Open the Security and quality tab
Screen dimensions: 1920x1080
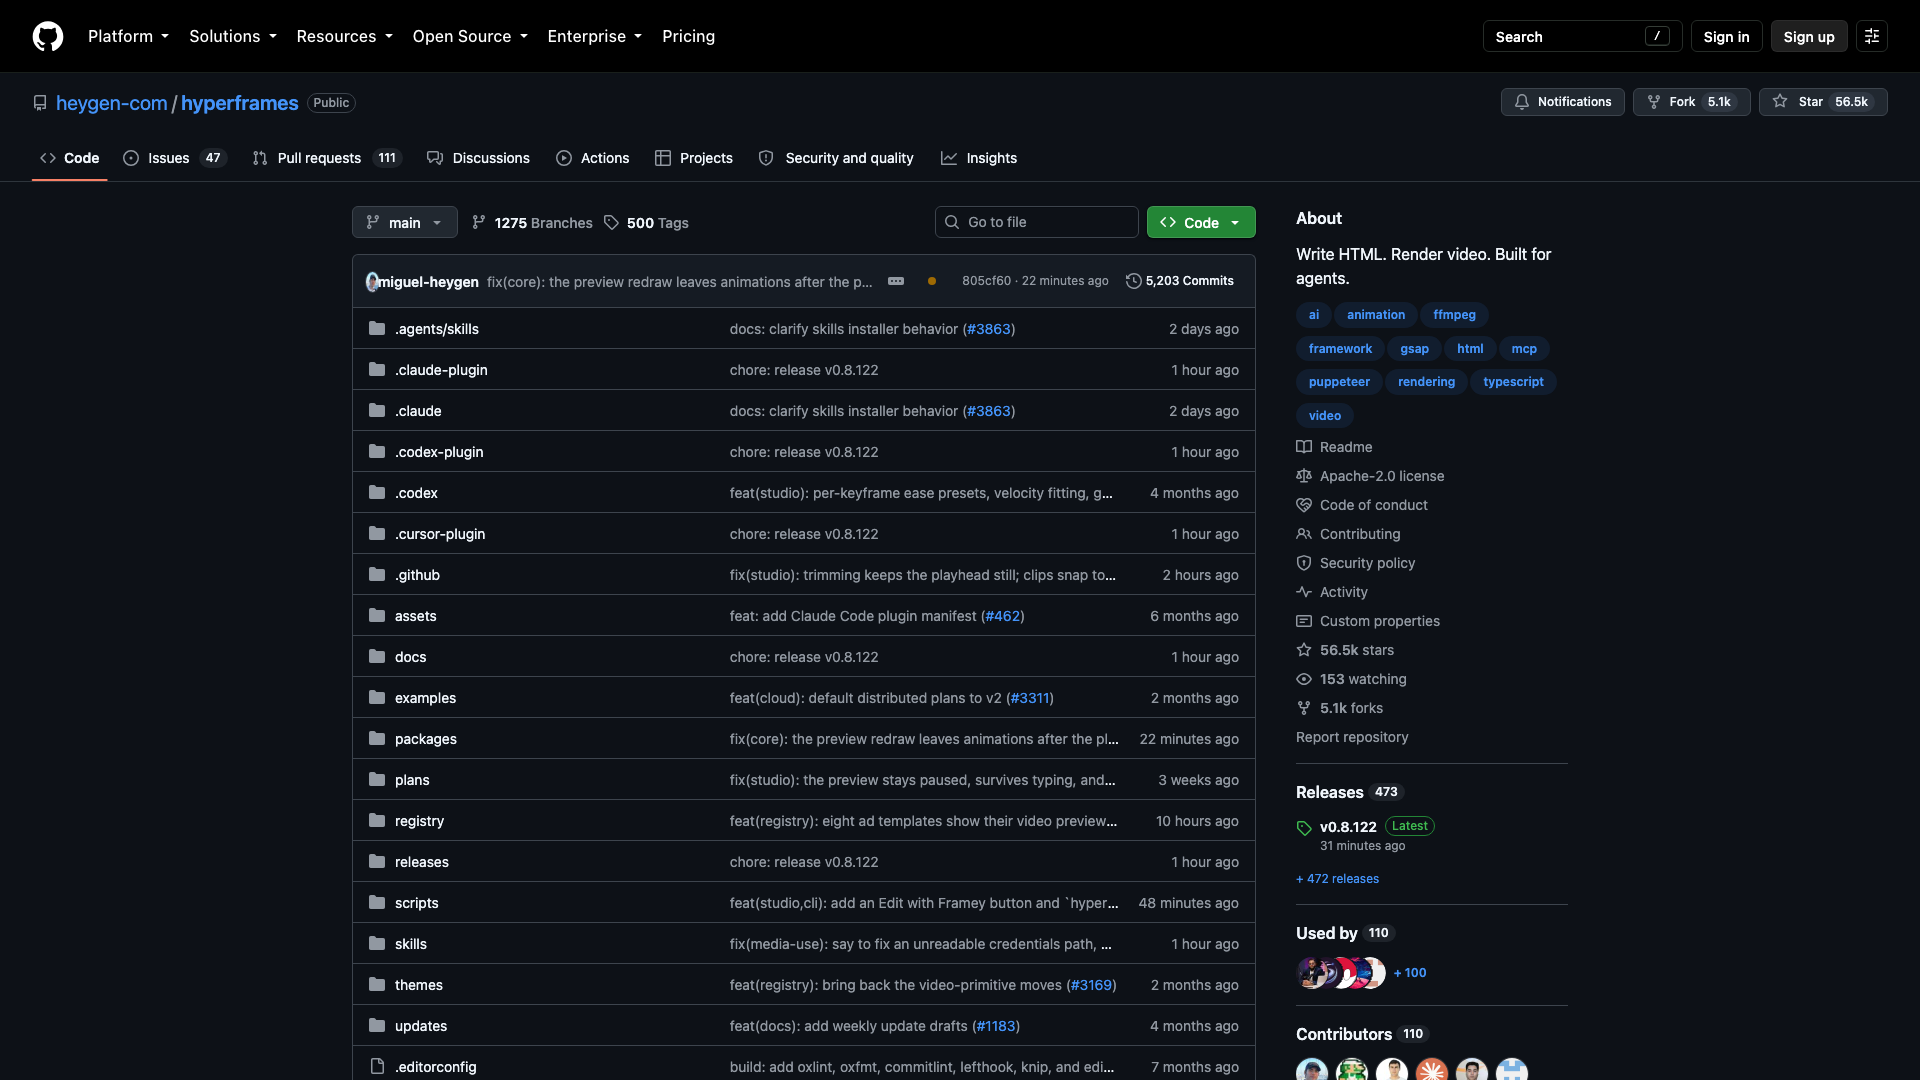click(x=836, y=158)
